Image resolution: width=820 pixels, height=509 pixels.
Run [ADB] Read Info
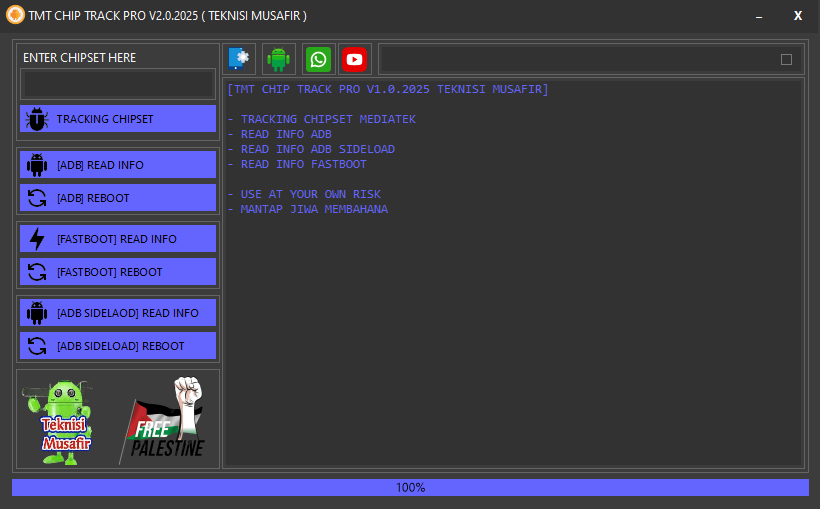click(118, 165)
